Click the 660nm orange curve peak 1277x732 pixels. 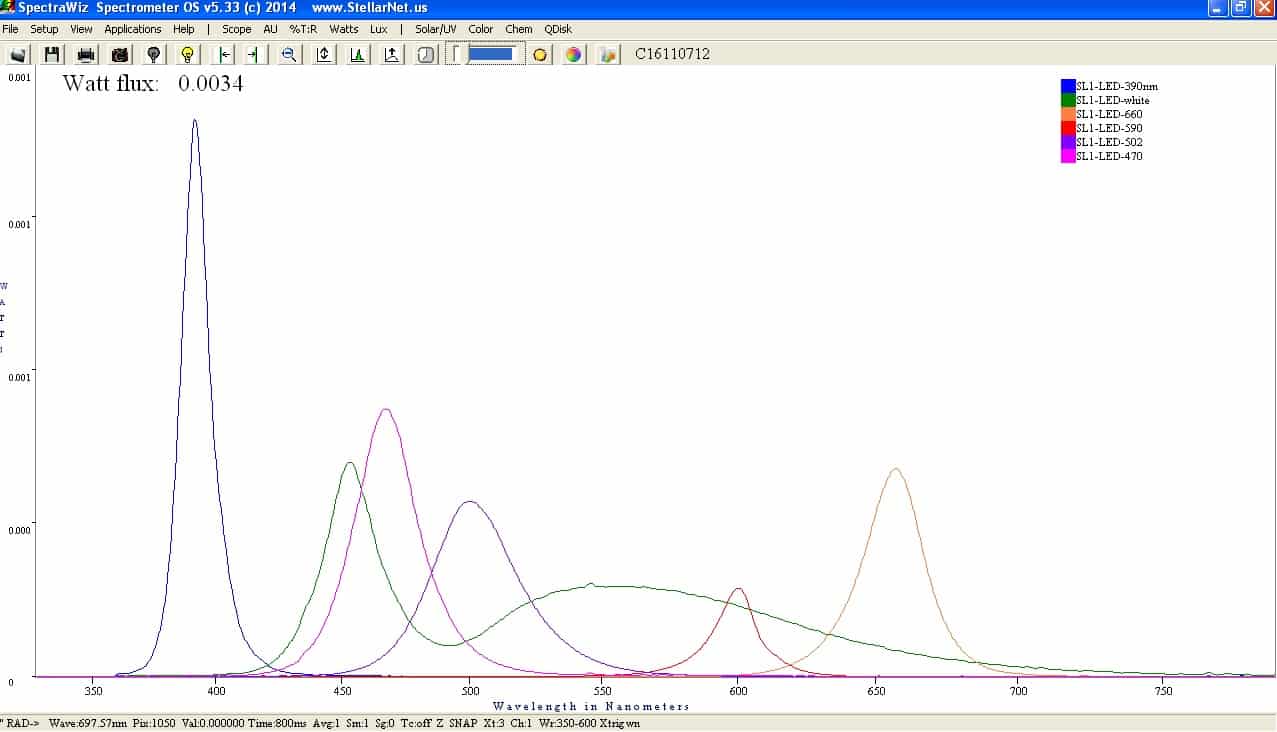pyautogui.click(x=896, y=469)
